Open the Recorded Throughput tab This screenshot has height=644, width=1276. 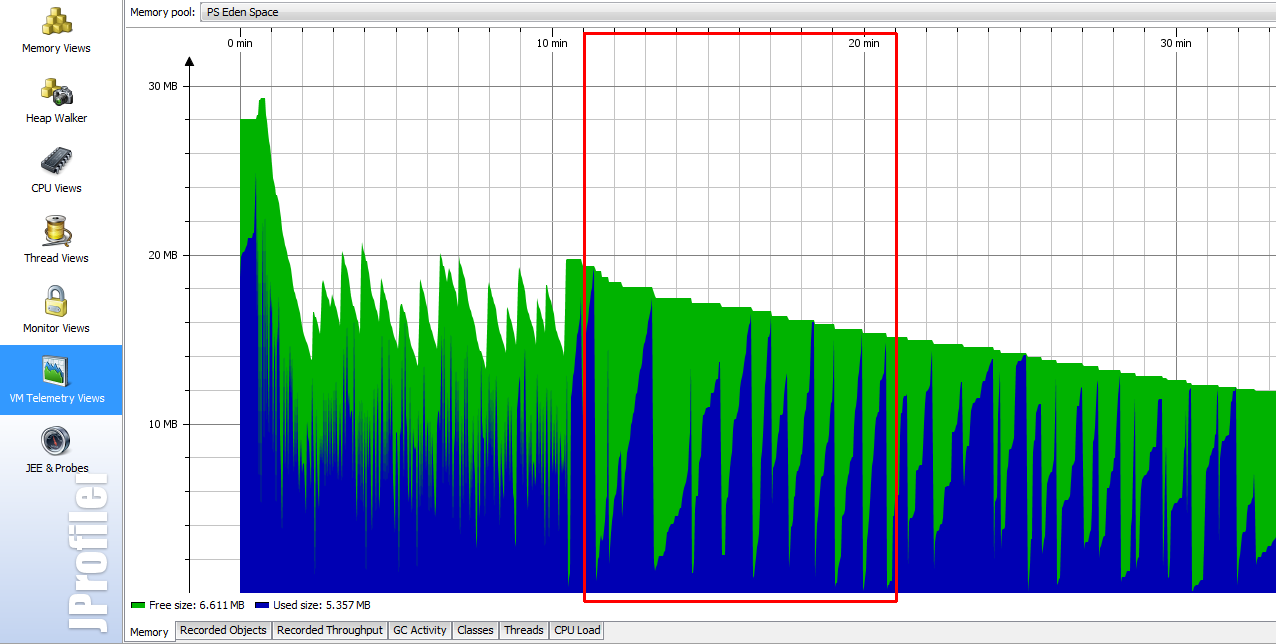click(329, 630)
